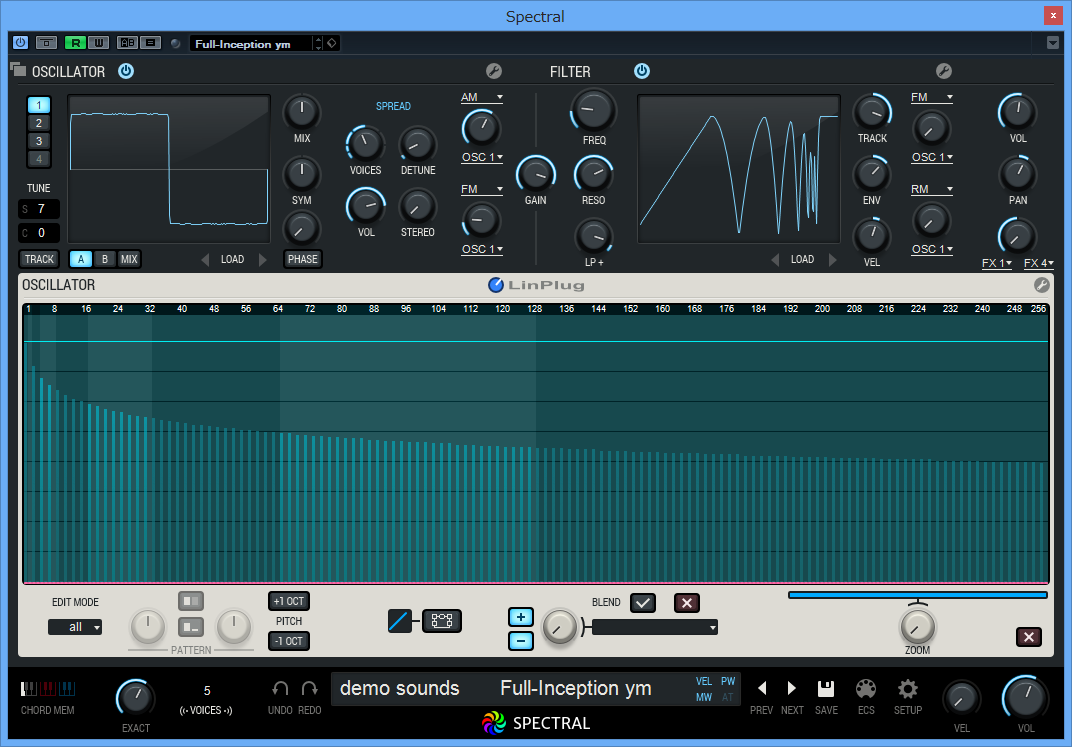Viewport: 1072px width, 747px height.
Task: Load previous oscillator waveform with left arrow
Action: (205, 260)
